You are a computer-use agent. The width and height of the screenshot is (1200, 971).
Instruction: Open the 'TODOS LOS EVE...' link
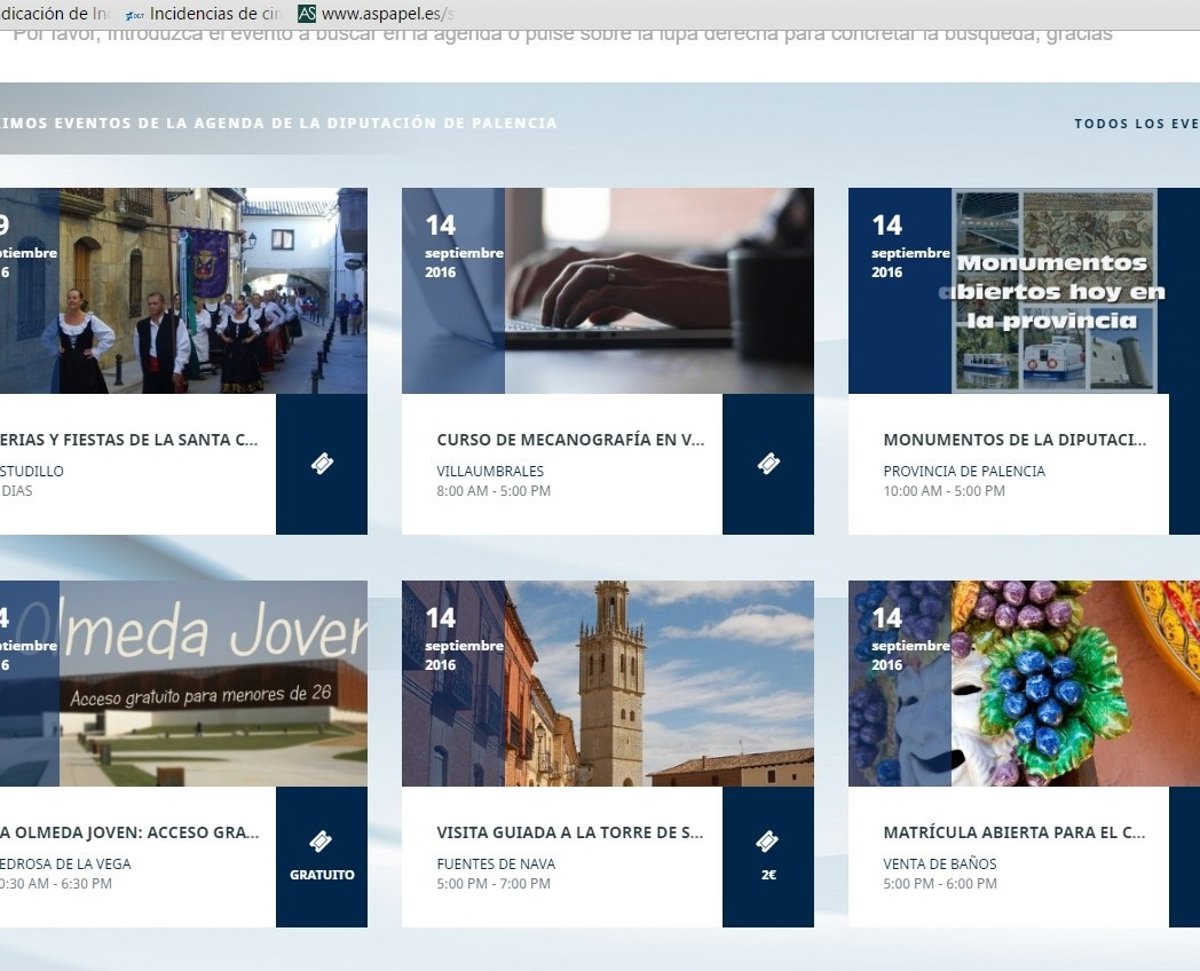[1136, 124]
